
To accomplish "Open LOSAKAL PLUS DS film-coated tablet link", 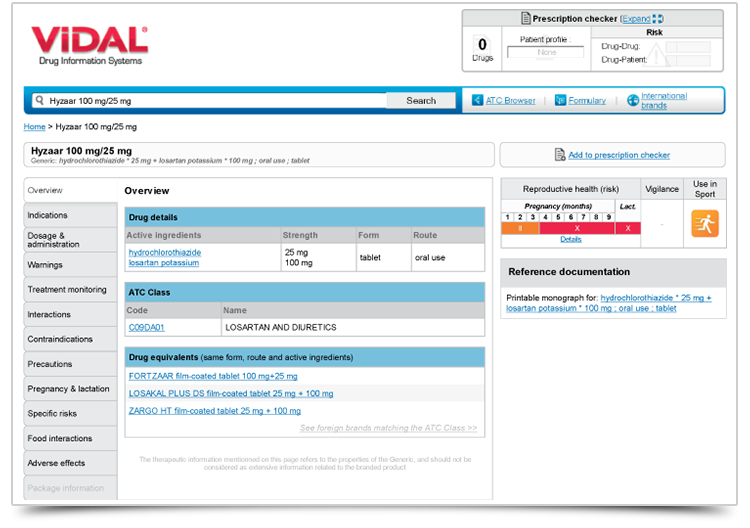I will (231, 394).
